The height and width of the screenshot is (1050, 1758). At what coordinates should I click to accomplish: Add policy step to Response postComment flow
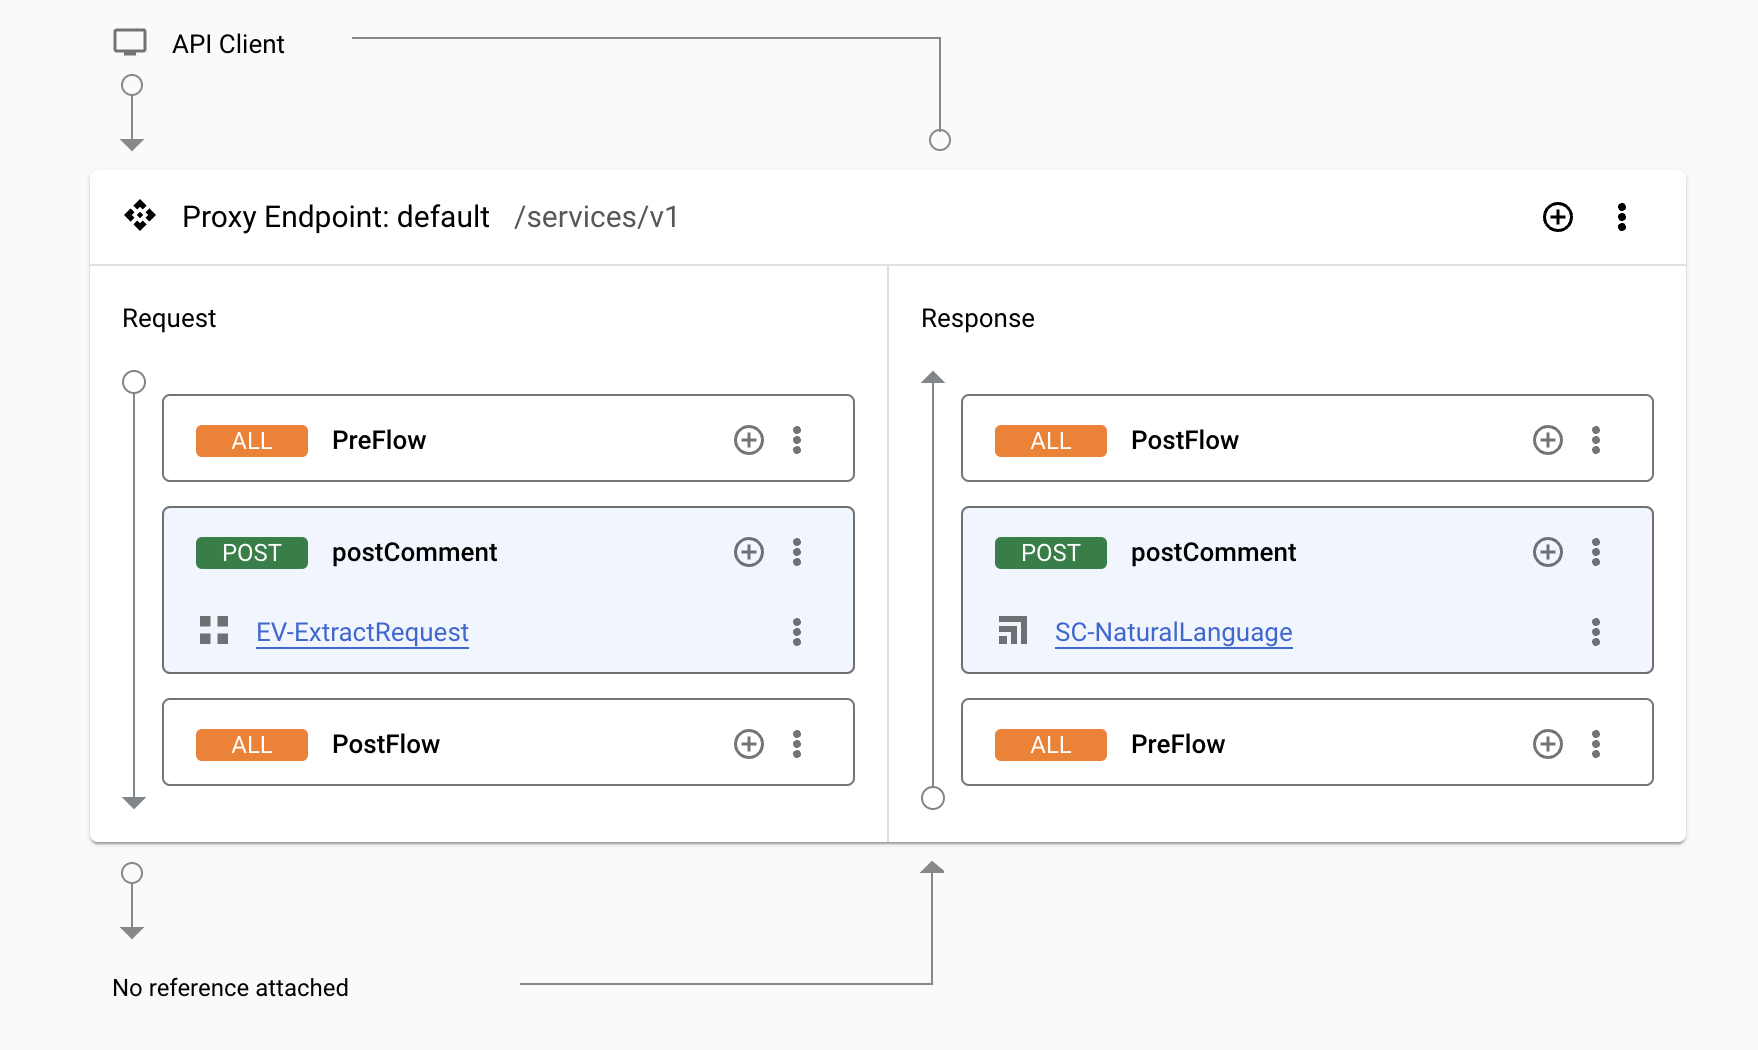pos(1548,552)
